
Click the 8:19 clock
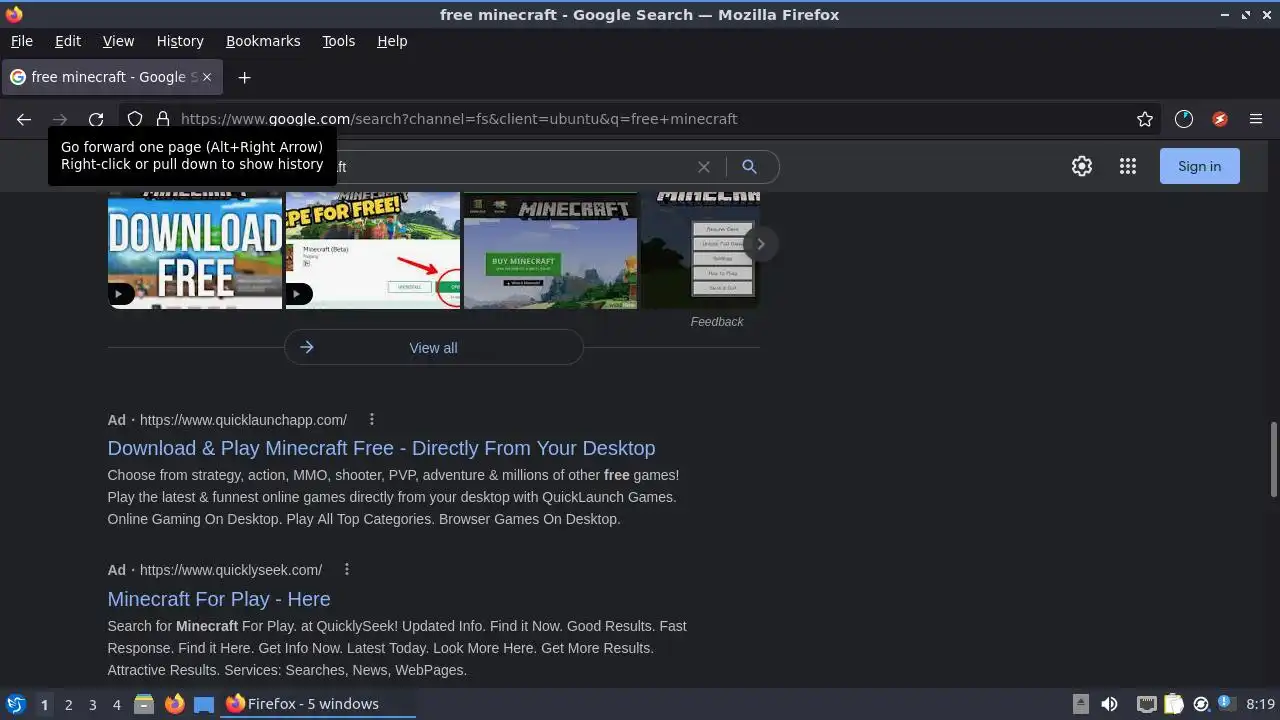1260,704
